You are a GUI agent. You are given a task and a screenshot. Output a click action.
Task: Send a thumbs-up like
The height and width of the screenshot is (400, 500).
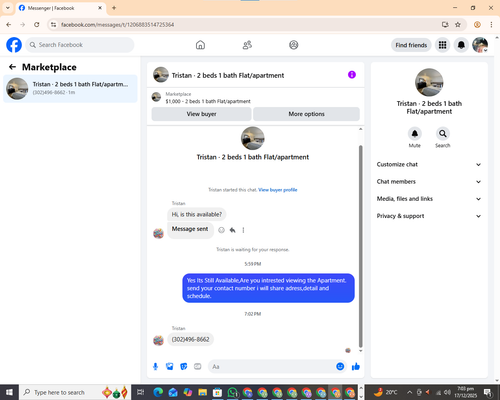pos(356,367)
